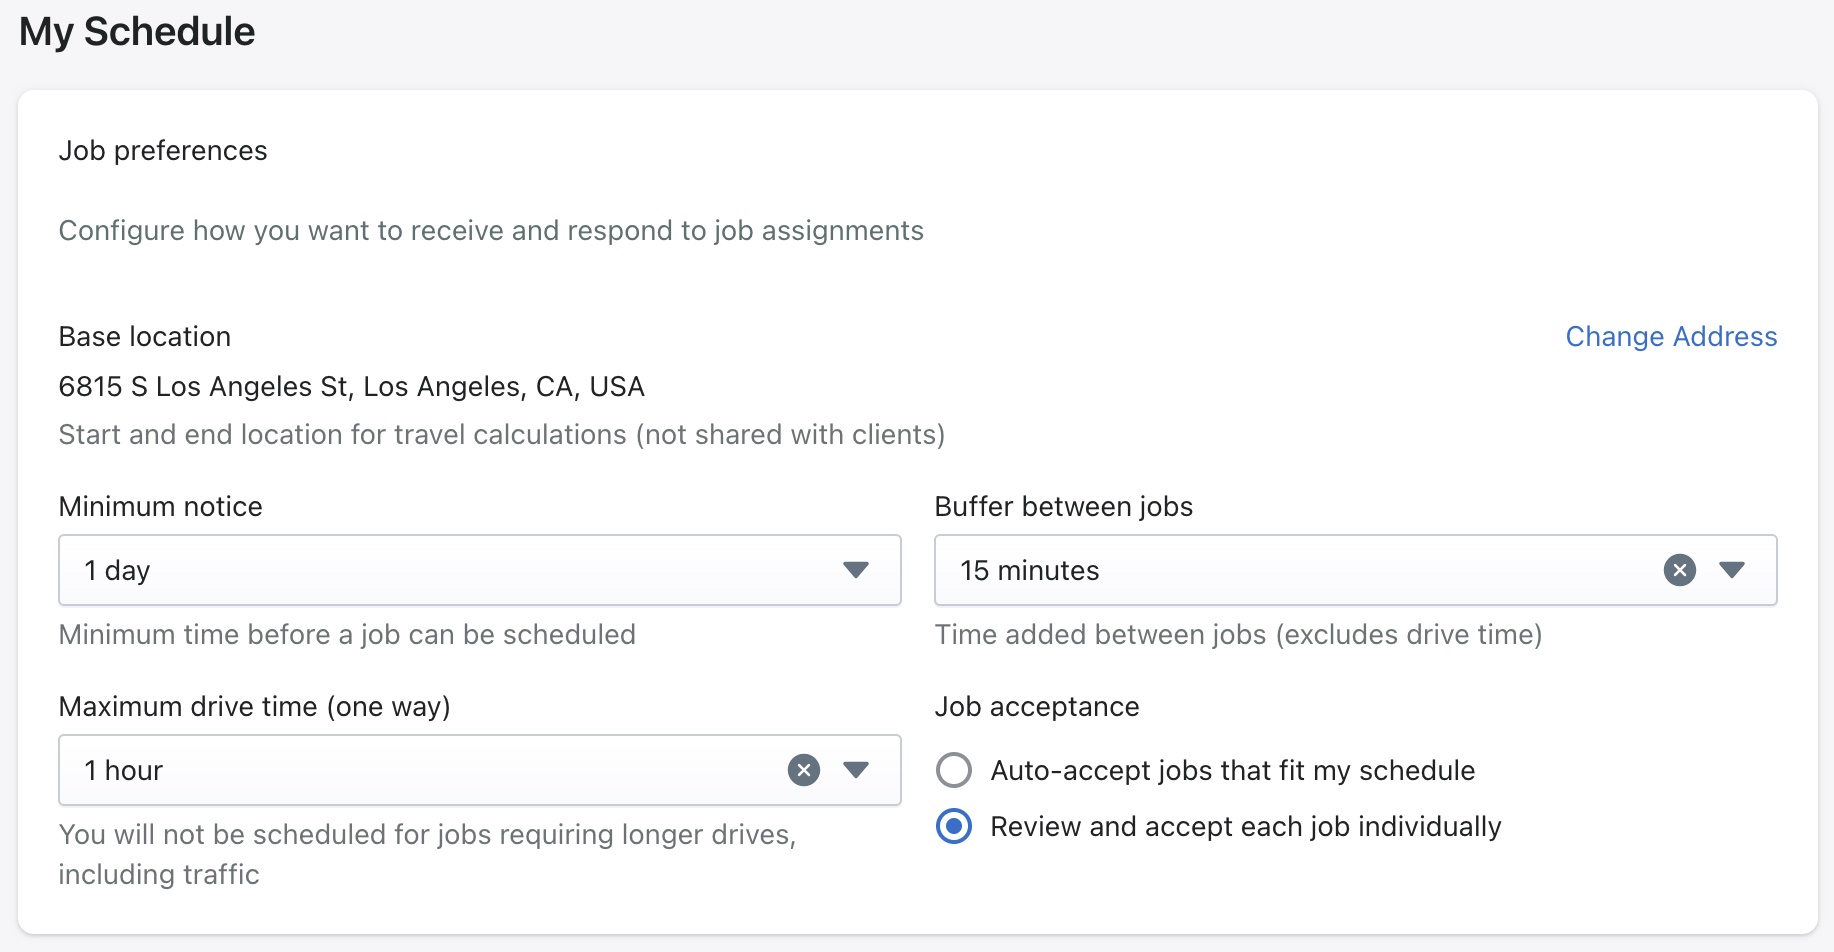Click the Change Address link
This screenshot has height=952, width=1834.
pyautogui.click(x=1670, y=337)
